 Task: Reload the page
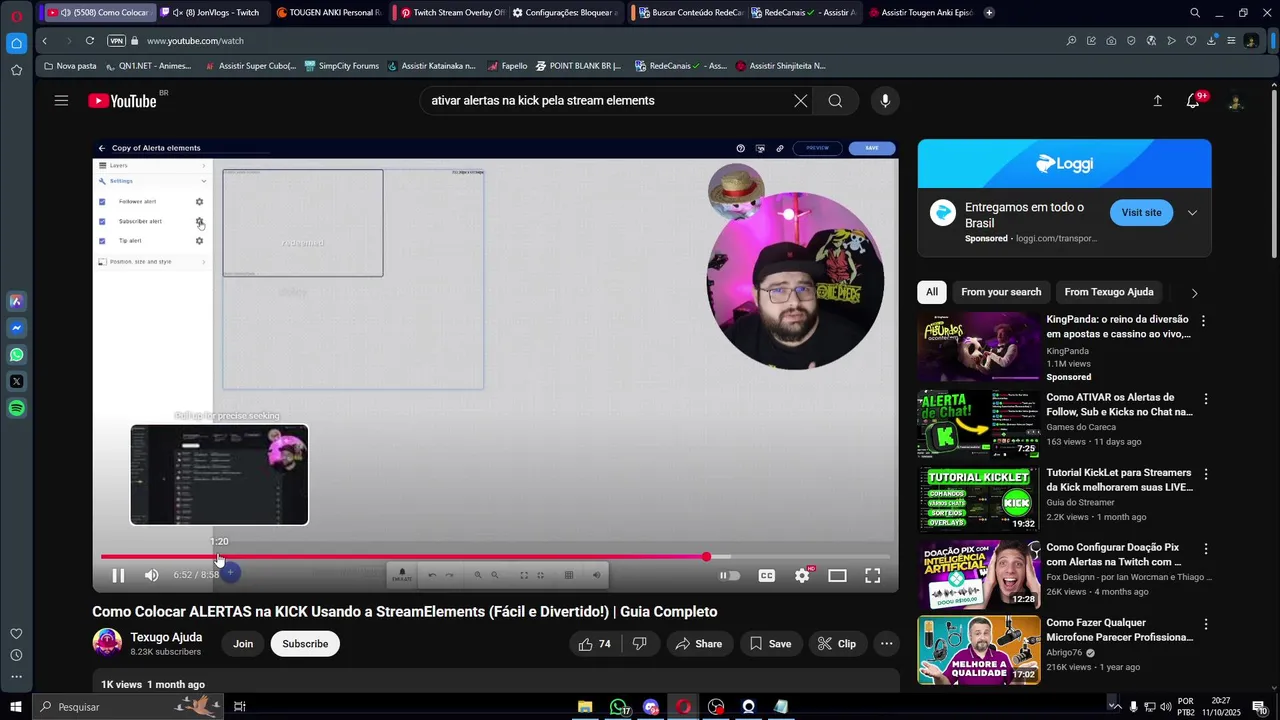[90, 41]
